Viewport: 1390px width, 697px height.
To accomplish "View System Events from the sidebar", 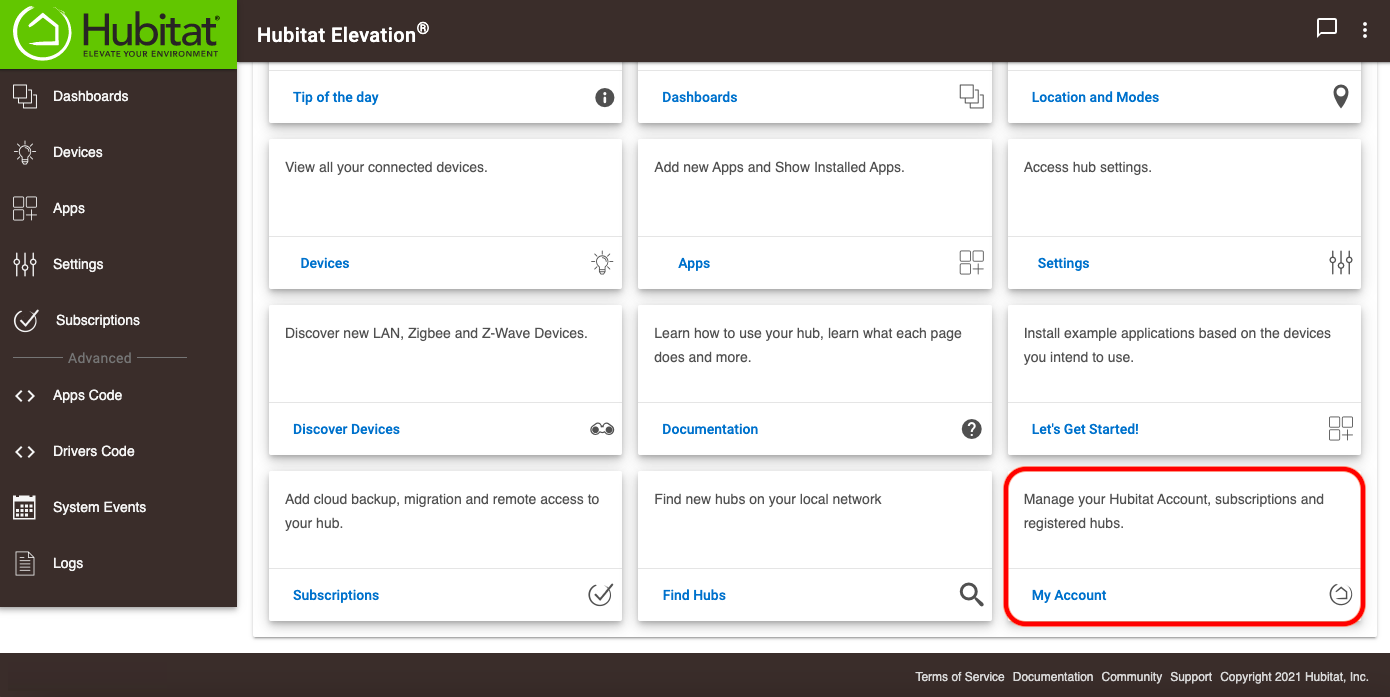I will (x=99, y=507).
